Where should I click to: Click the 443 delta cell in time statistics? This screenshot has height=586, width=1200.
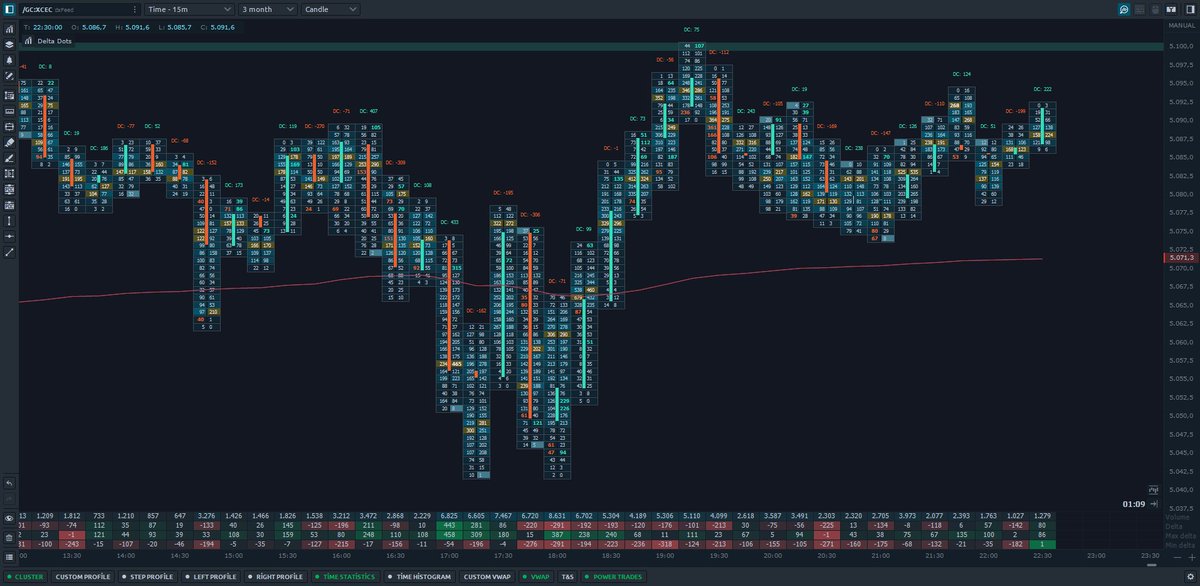(x=448, y=524)
